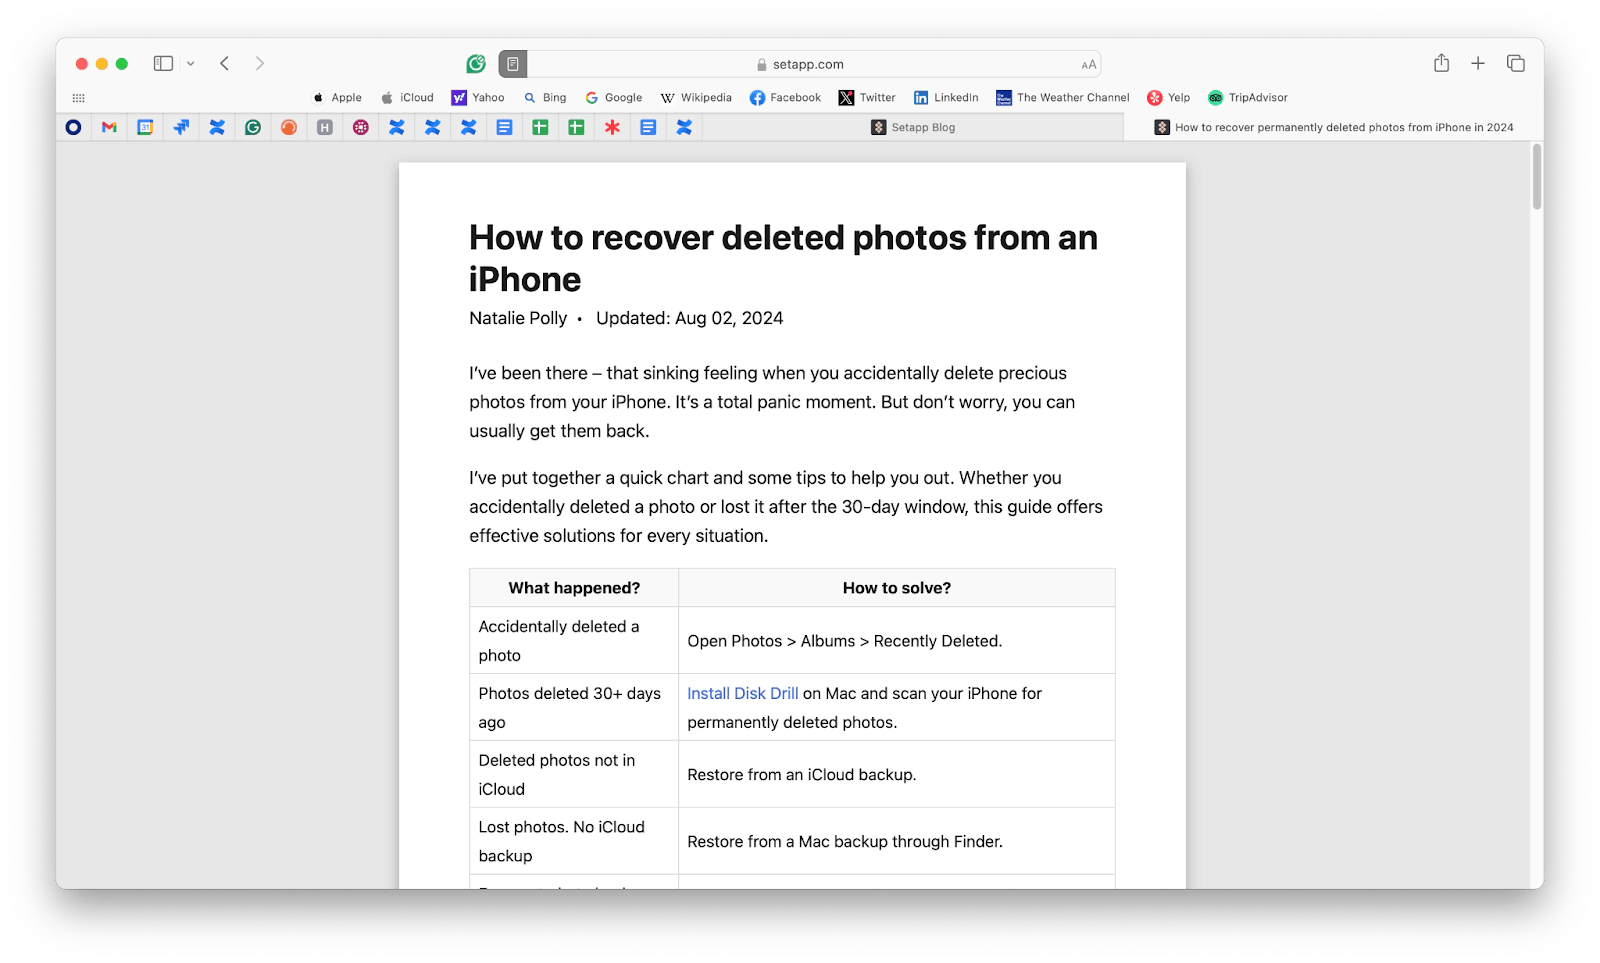This screenshot has width=1600, height=963.
Task: Switch to the Jira pinned tab
Action: click(x=181, y=127)
